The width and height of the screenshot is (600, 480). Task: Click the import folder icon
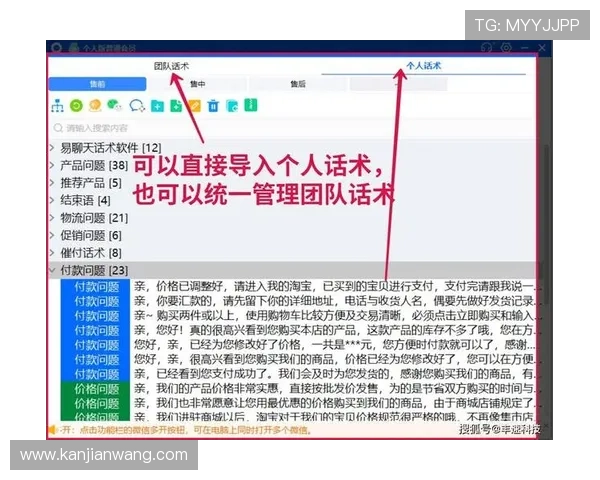(x=232, y=106)
